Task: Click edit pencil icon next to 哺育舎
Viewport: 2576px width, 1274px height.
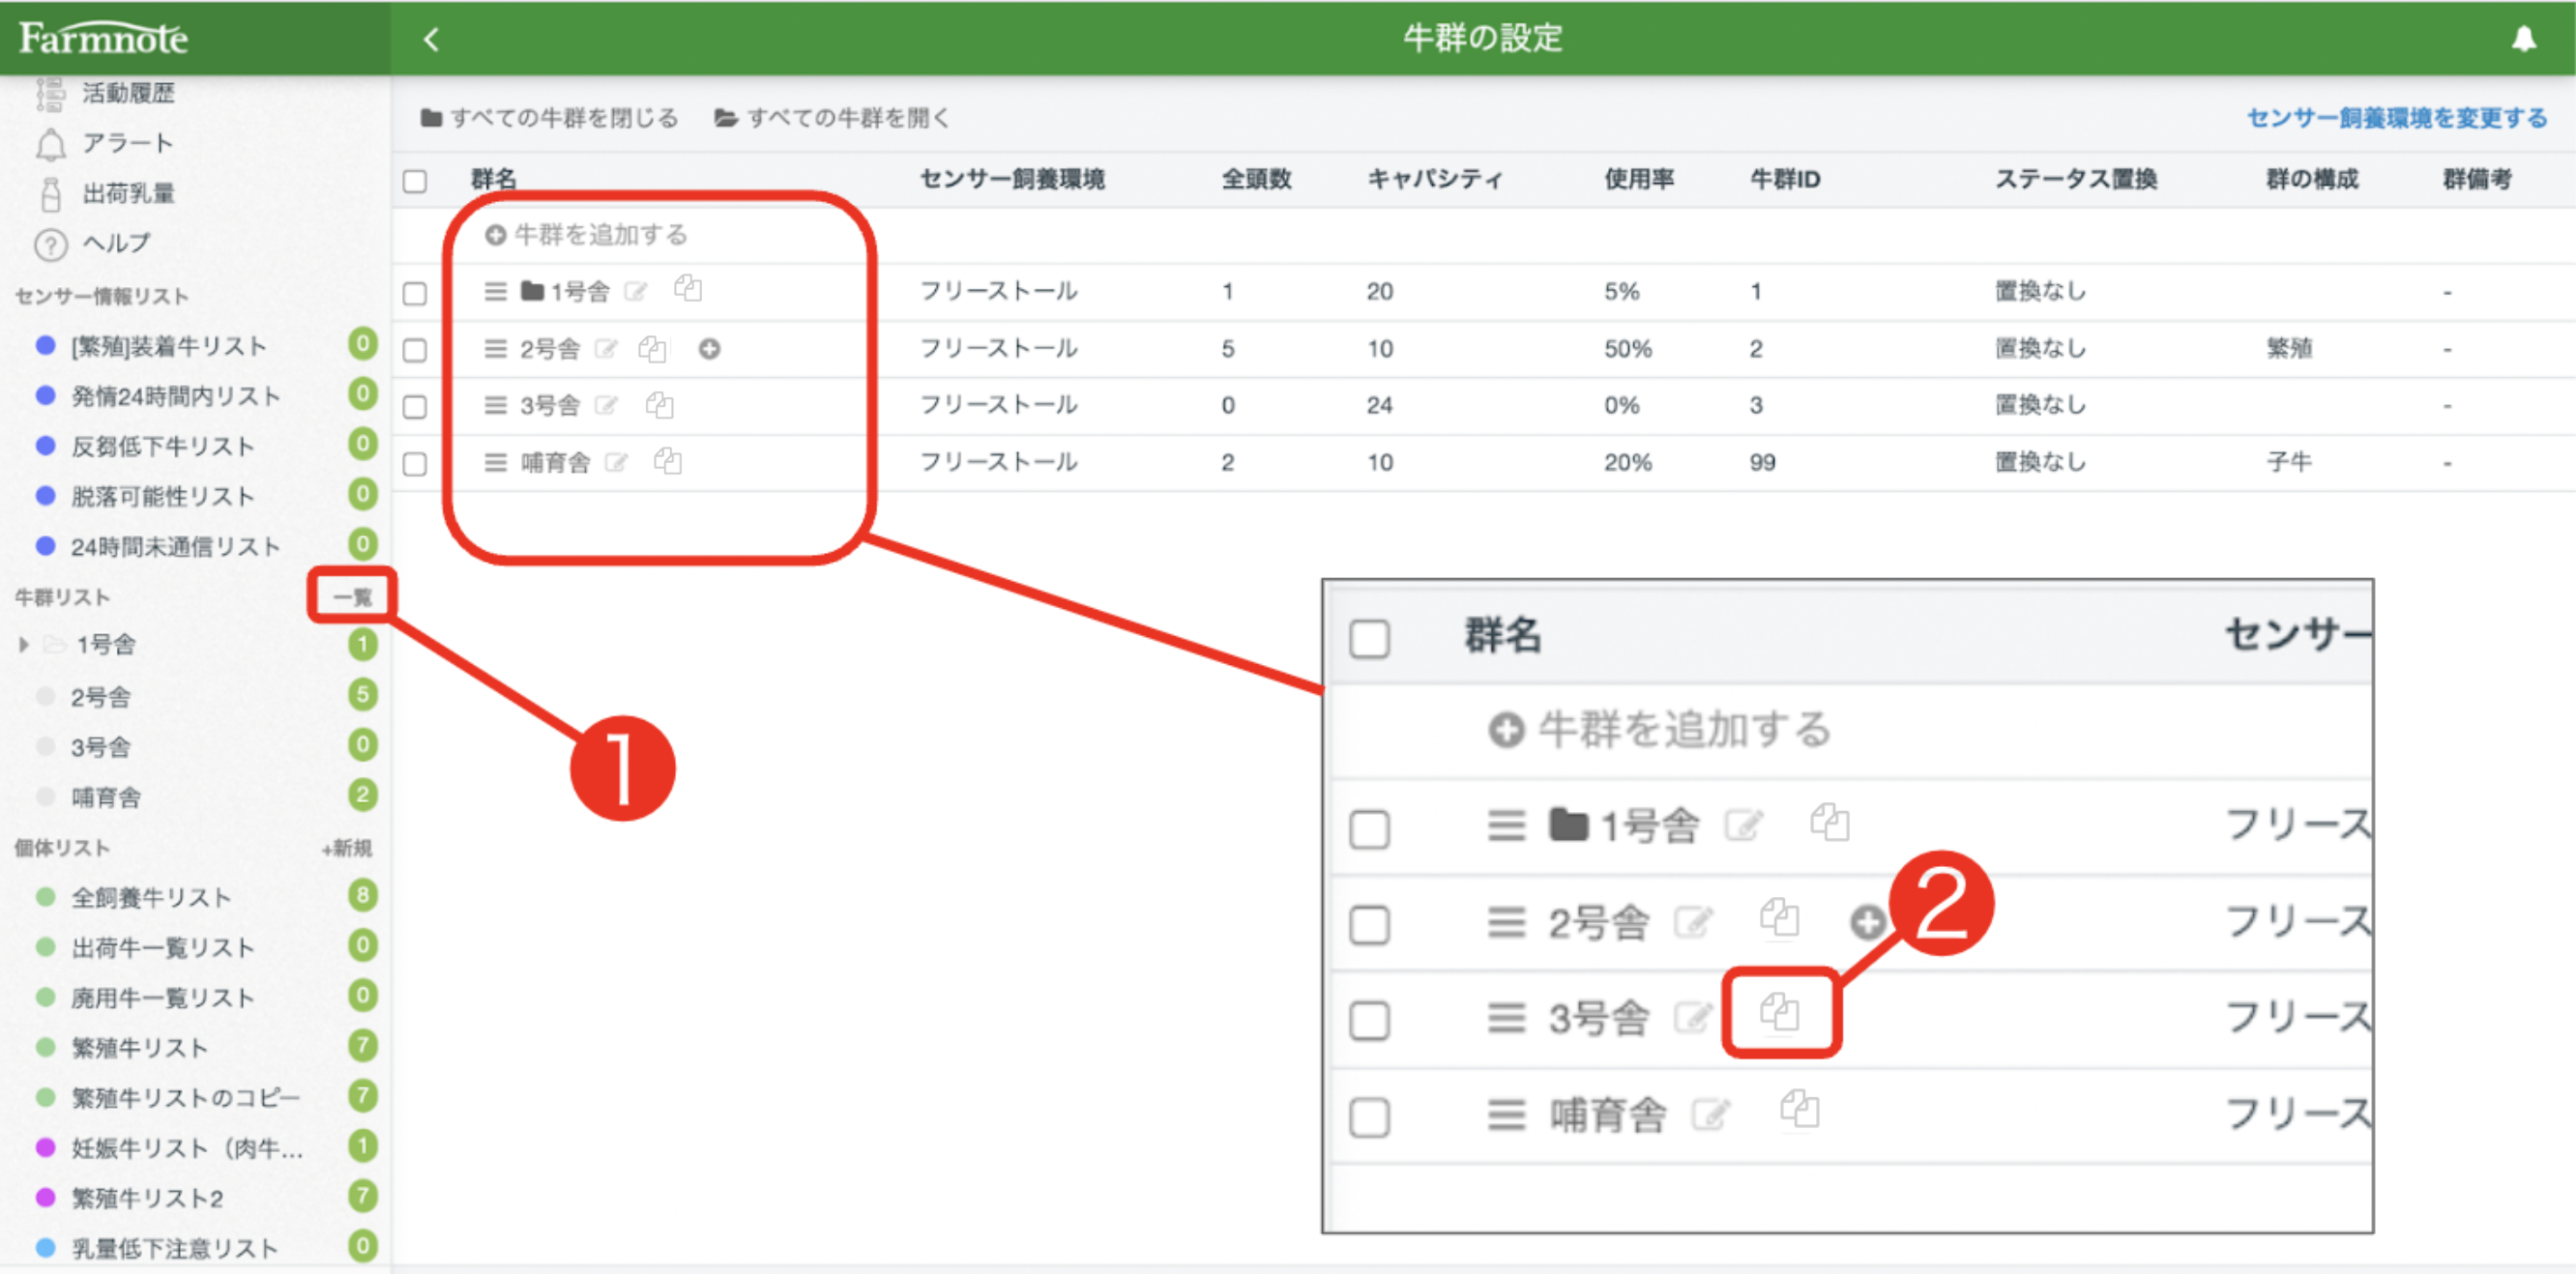Action: coord(617,462)
